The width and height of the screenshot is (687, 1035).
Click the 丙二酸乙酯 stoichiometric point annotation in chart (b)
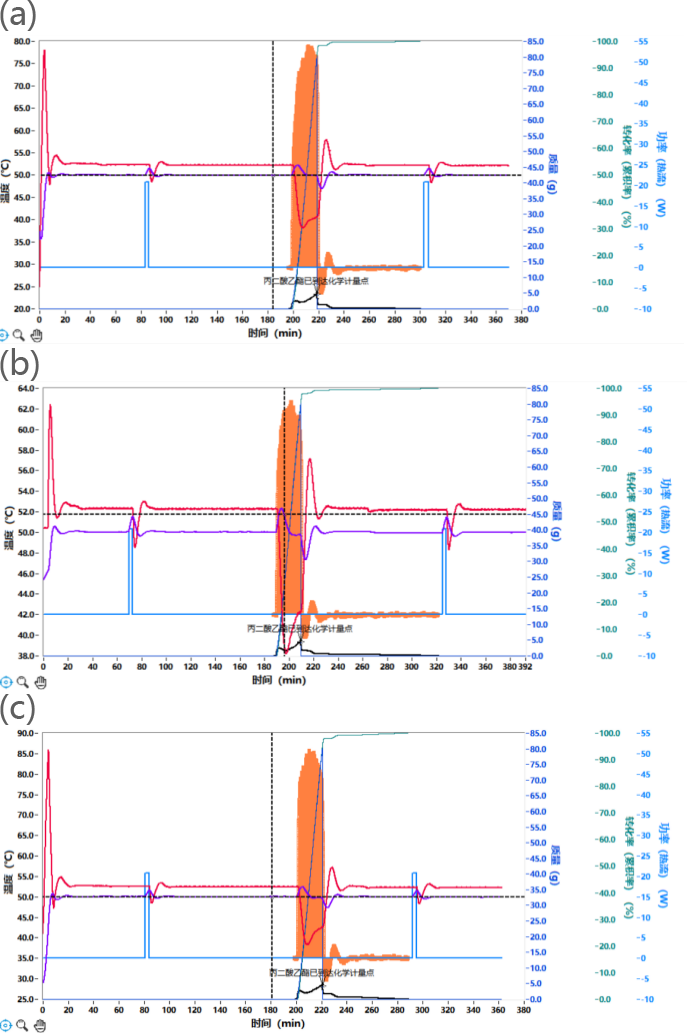[299, 628]
